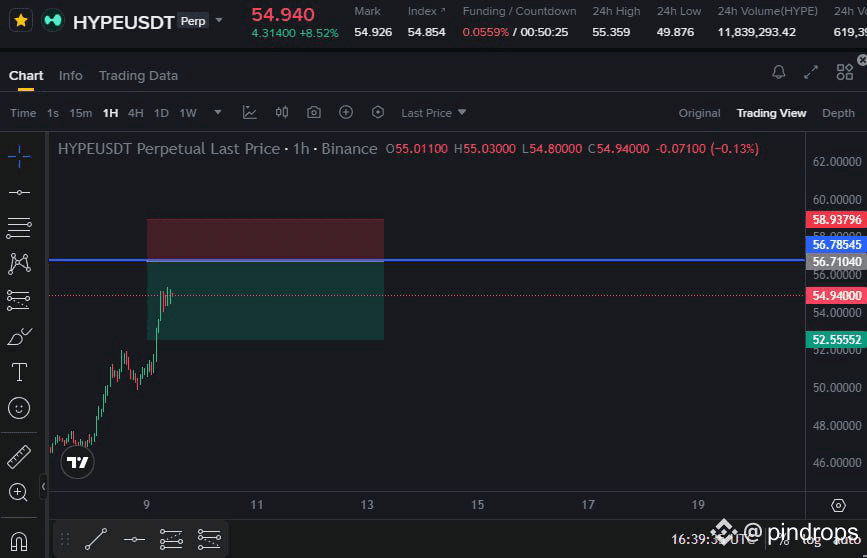Select the horizontal line drawing tool

click(19, 192)
